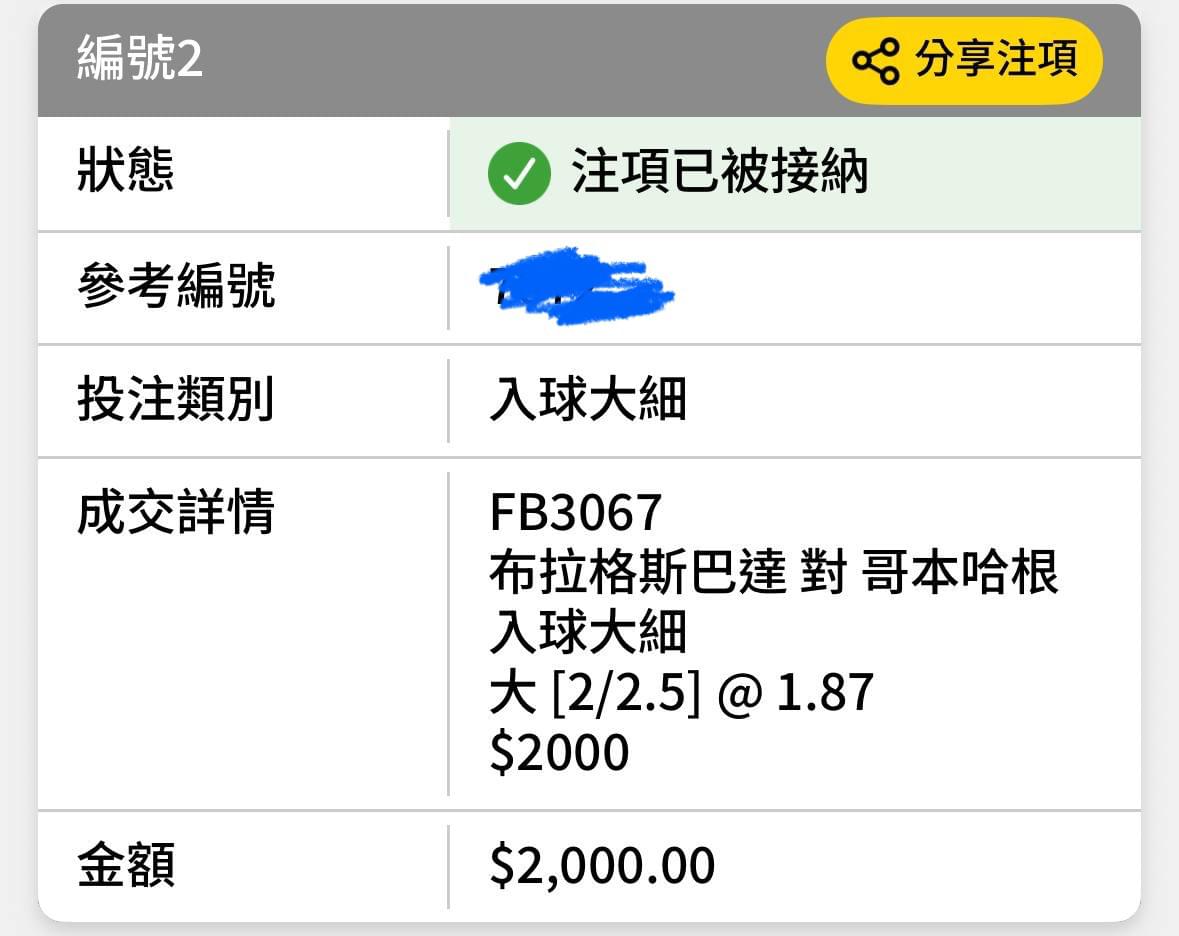Click the 注項已被接納 status text

point(720,171)
